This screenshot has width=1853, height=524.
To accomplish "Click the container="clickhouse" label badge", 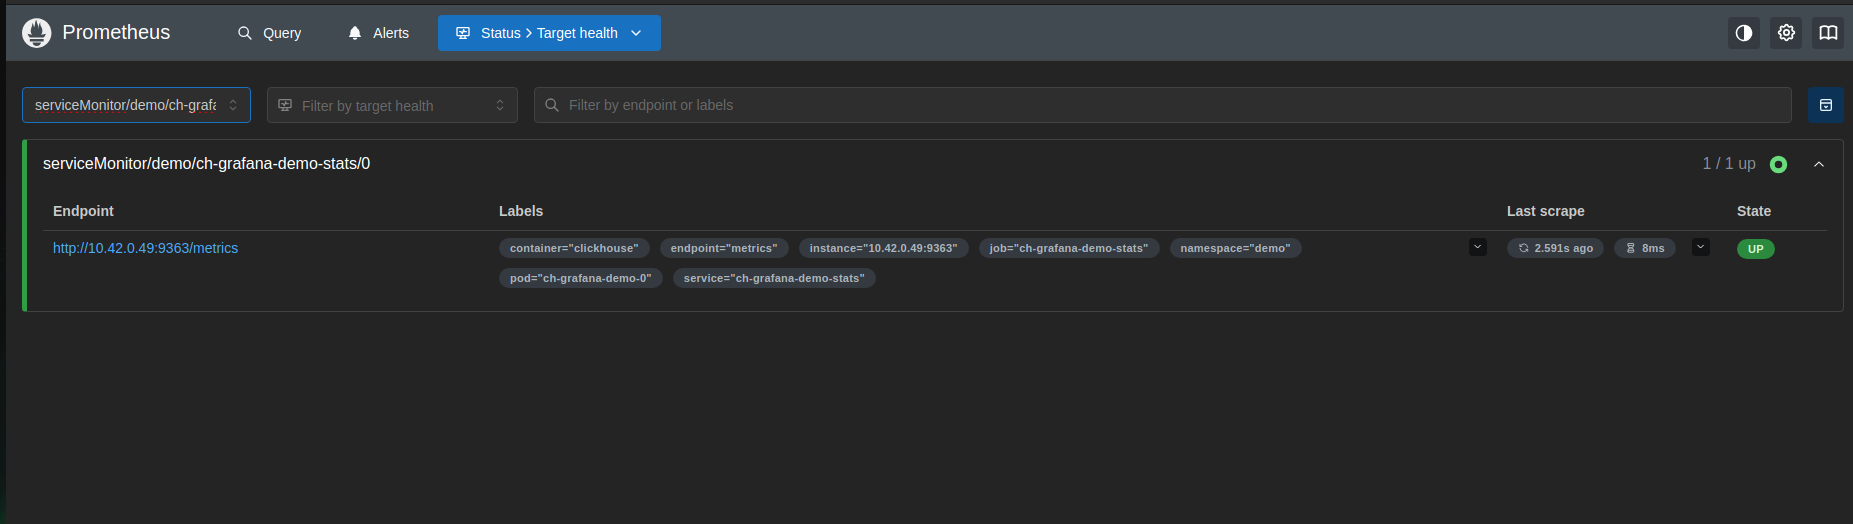I will [574, 248].
